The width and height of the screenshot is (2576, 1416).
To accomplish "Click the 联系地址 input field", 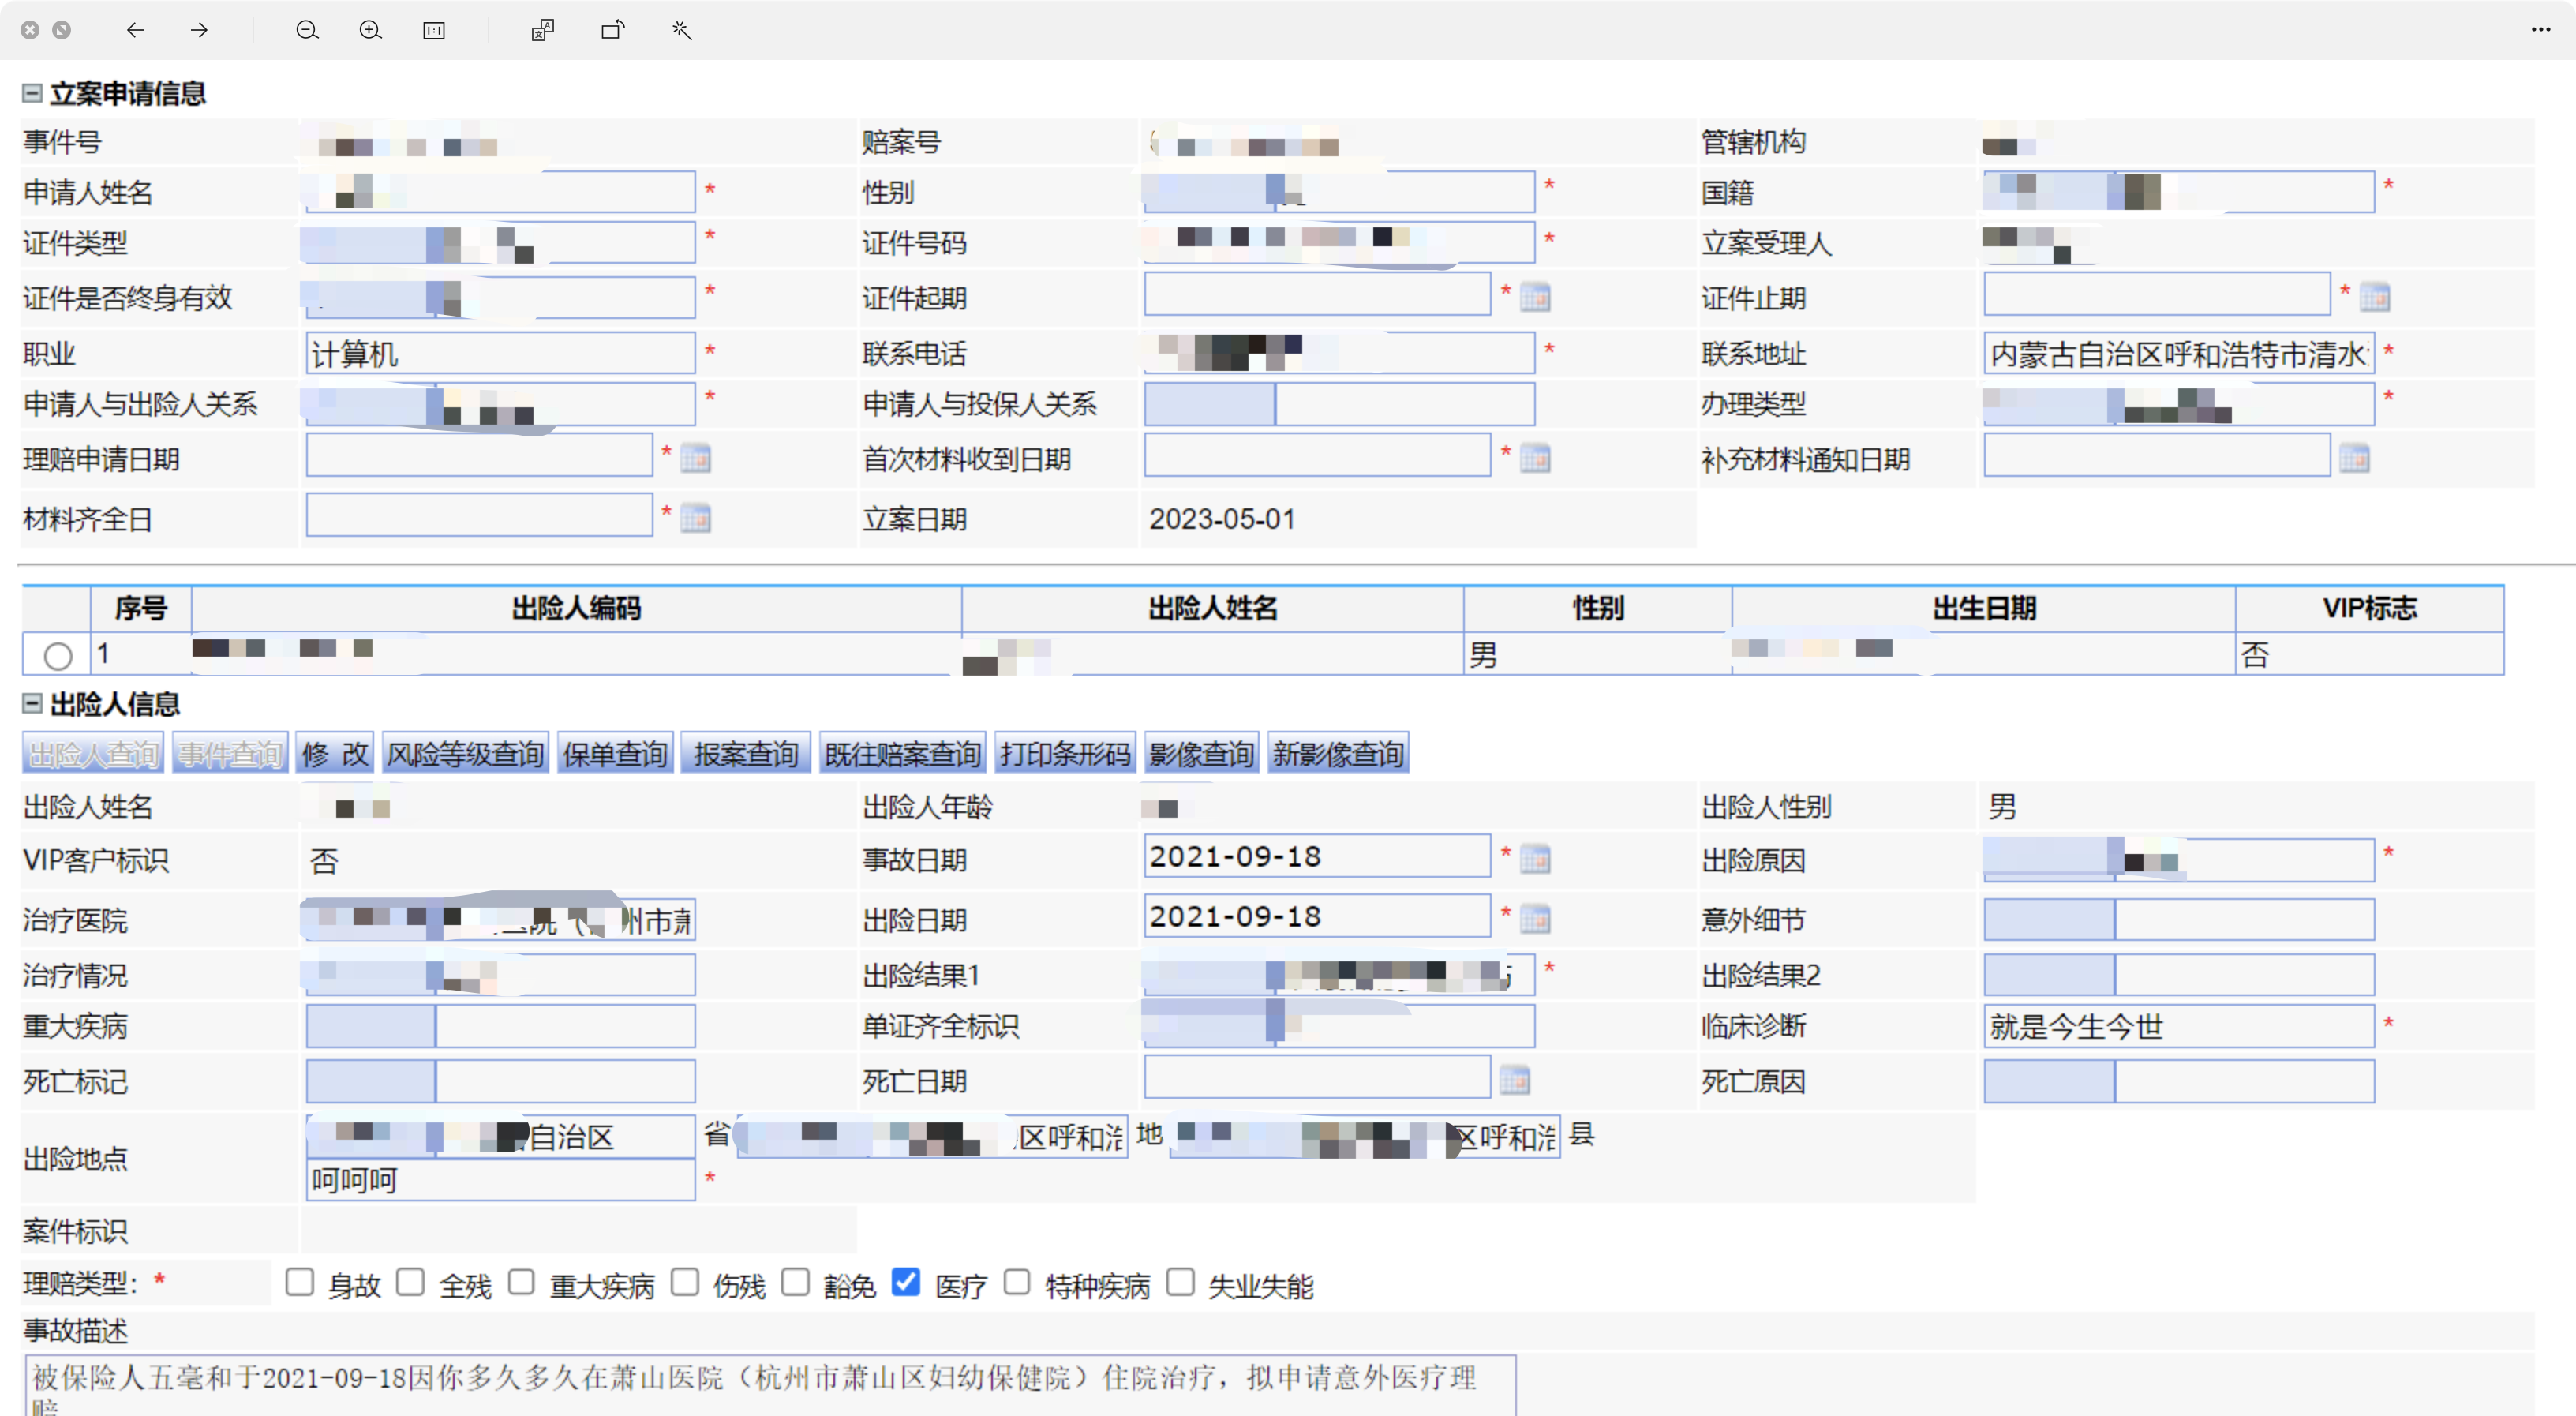I will click(x=2179, y=353).
